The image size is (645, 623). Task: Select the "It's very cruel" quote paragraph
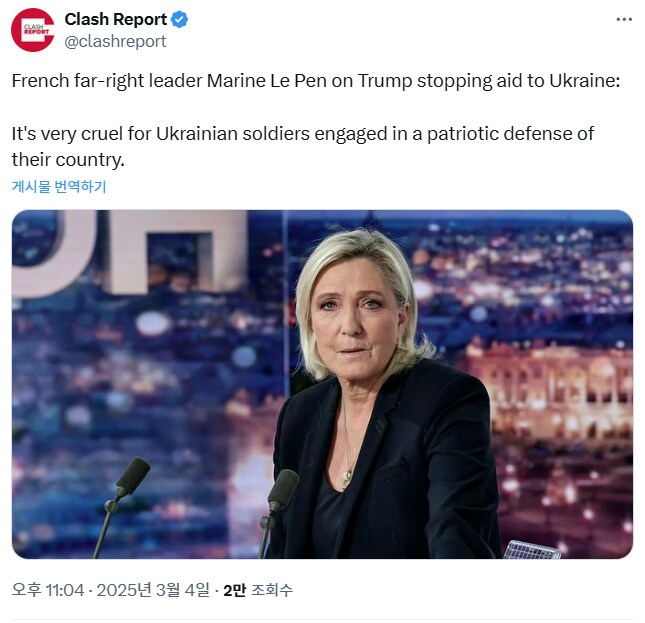tap(300, 146)
